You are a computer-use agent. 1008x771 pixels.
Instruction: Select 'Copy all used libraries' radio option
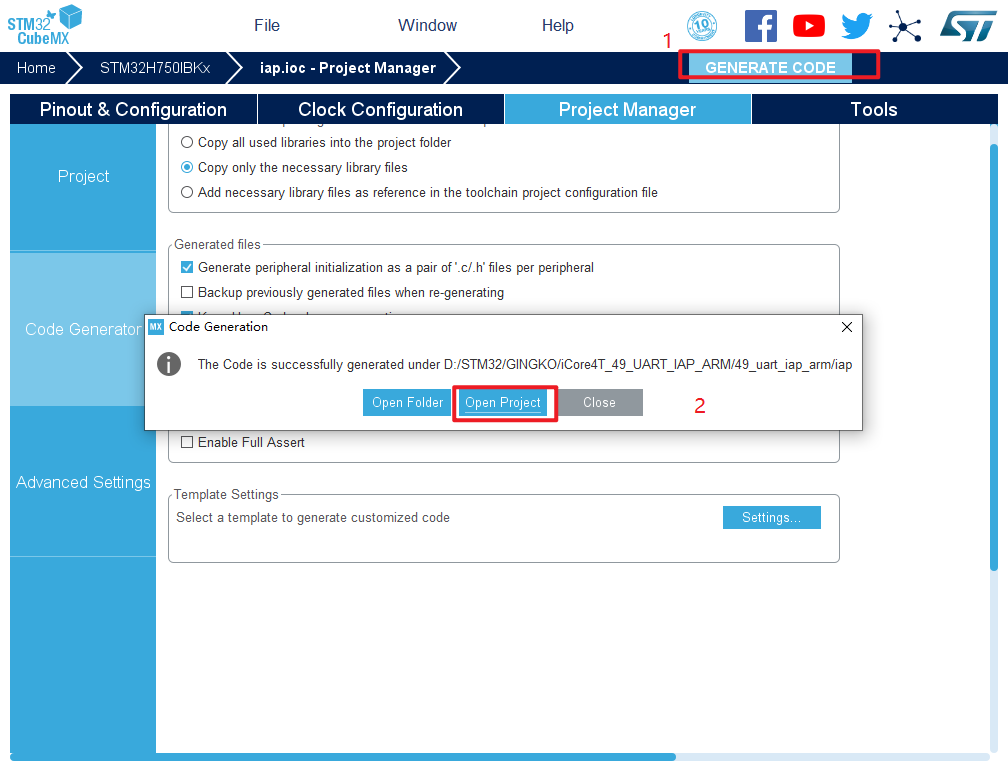(x=187, y=143)
